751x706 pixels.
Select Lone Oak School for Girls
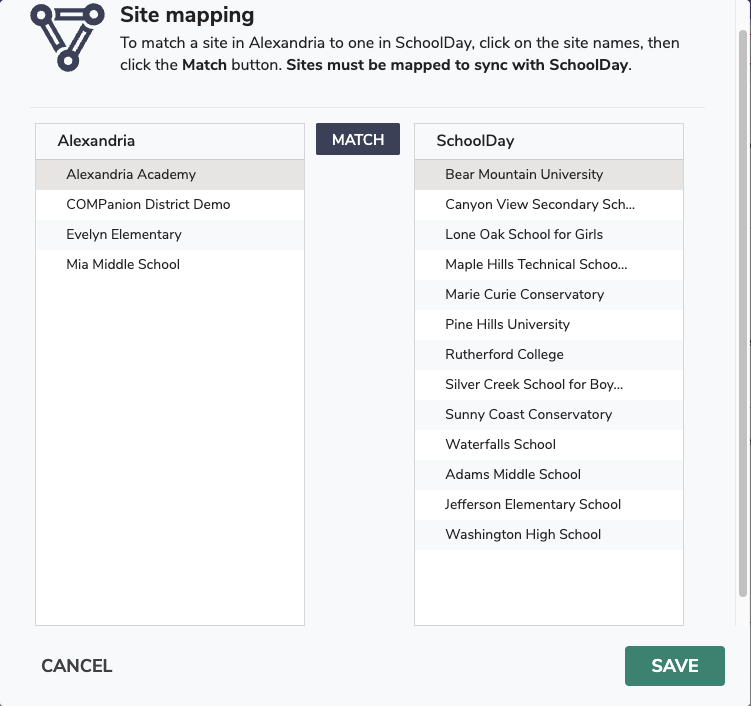click(549, 235)
